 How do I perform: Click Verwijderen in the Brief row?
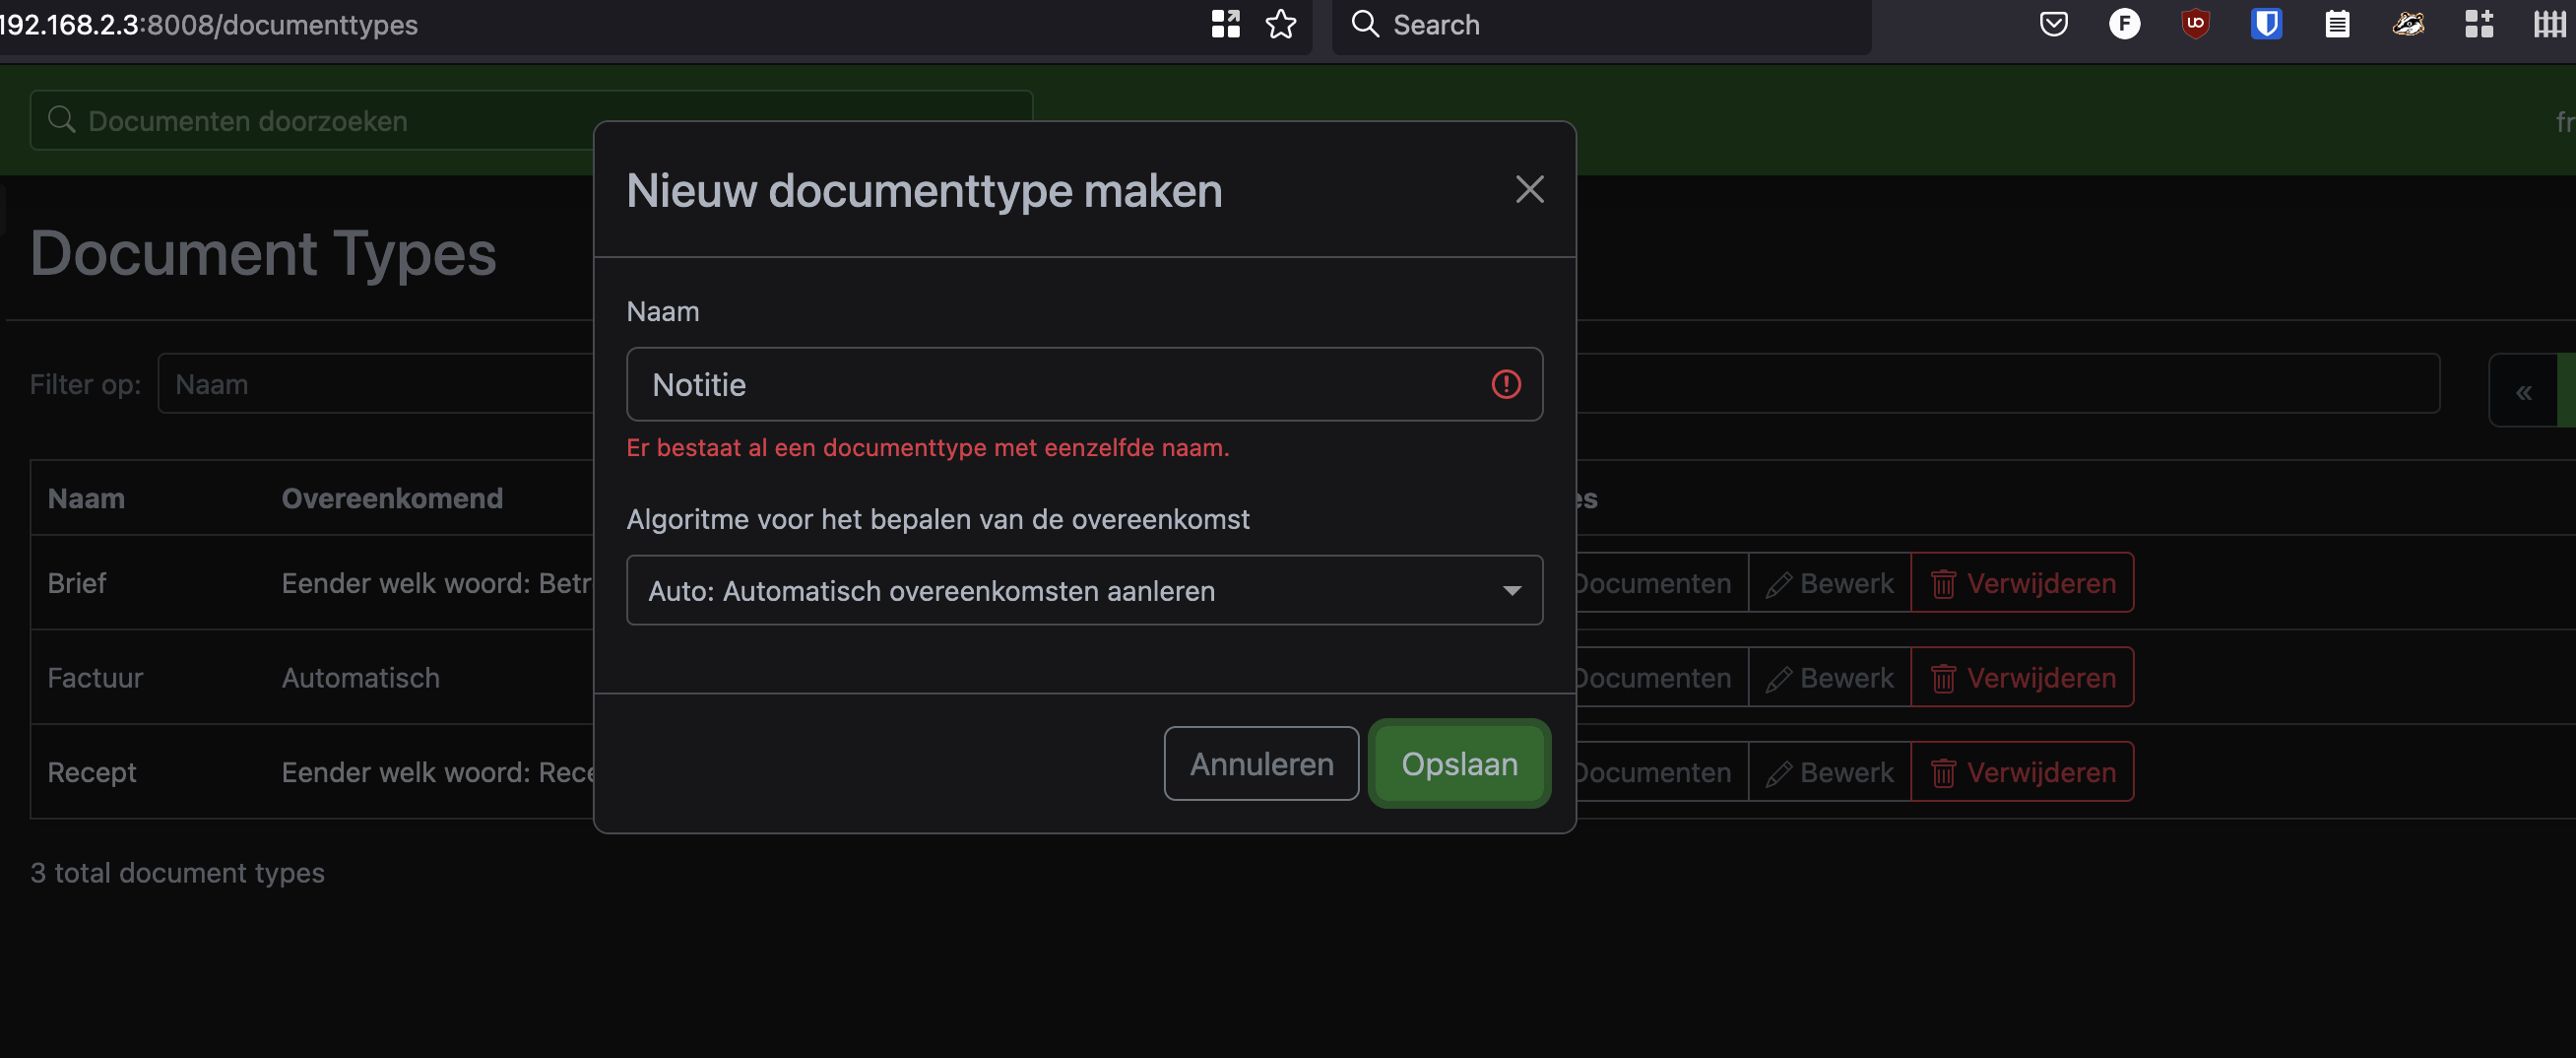point(2022,583)
